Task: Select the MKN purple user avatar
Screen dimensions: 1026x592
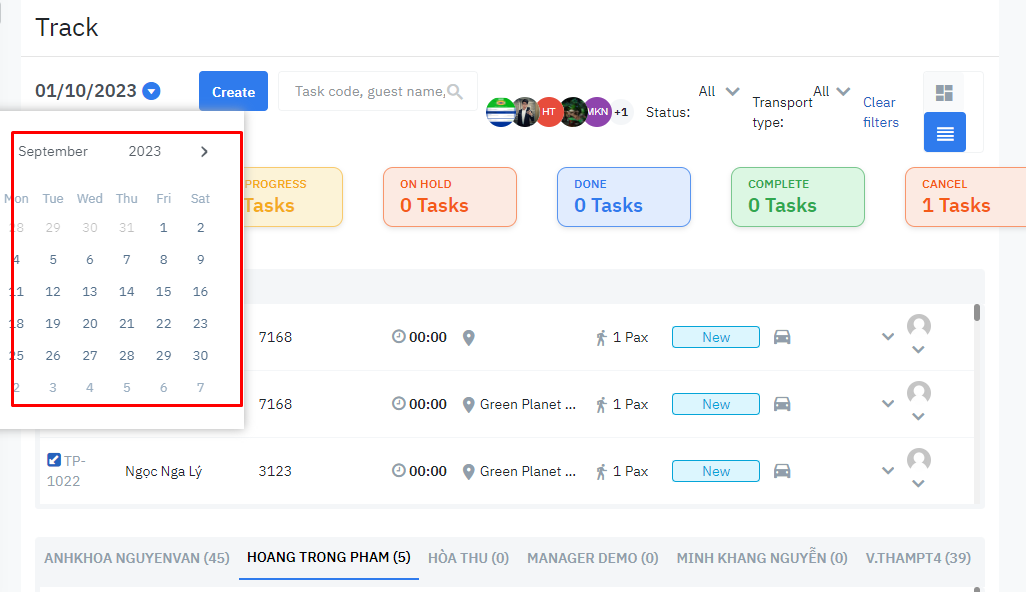Action: pyautogui.click(x=597, y=112)
